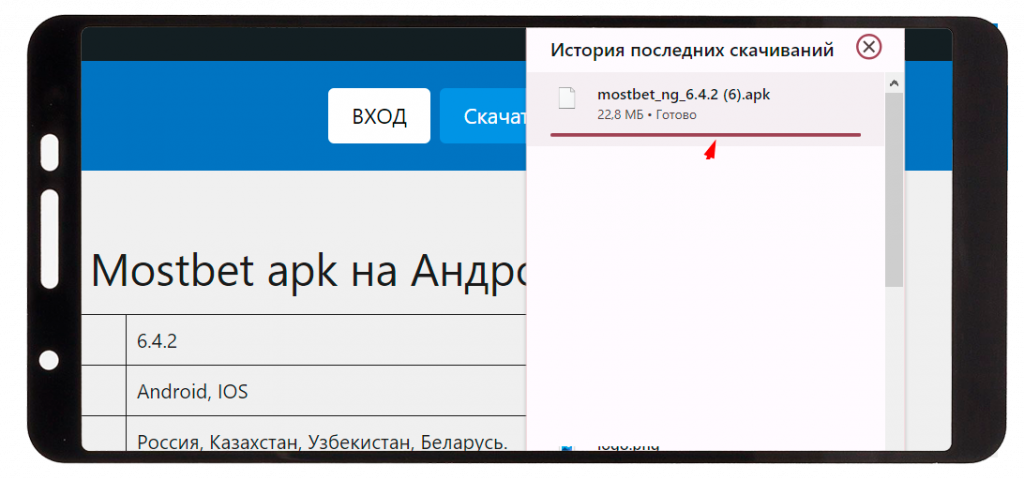Select the 6.4.2 version table cell
This screenshot has width=1024, height=480.
coord(326,341)
